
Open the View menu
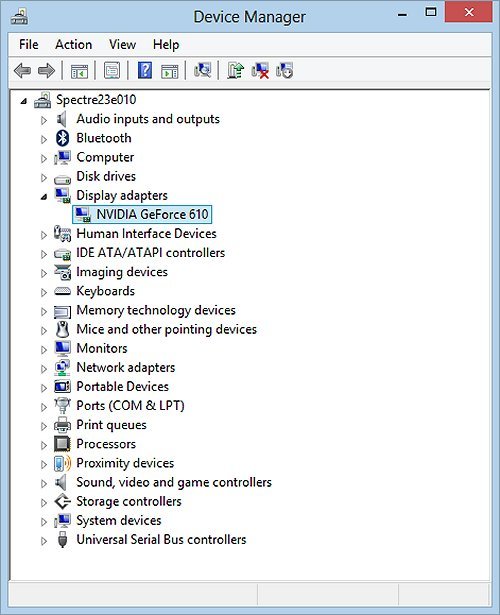(x=122, y=44)
